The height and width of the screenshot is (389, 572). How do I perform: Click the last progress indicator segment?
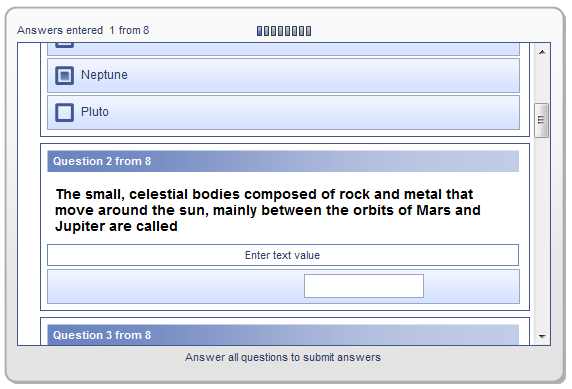pyautogui.click(x=309, y=31)
